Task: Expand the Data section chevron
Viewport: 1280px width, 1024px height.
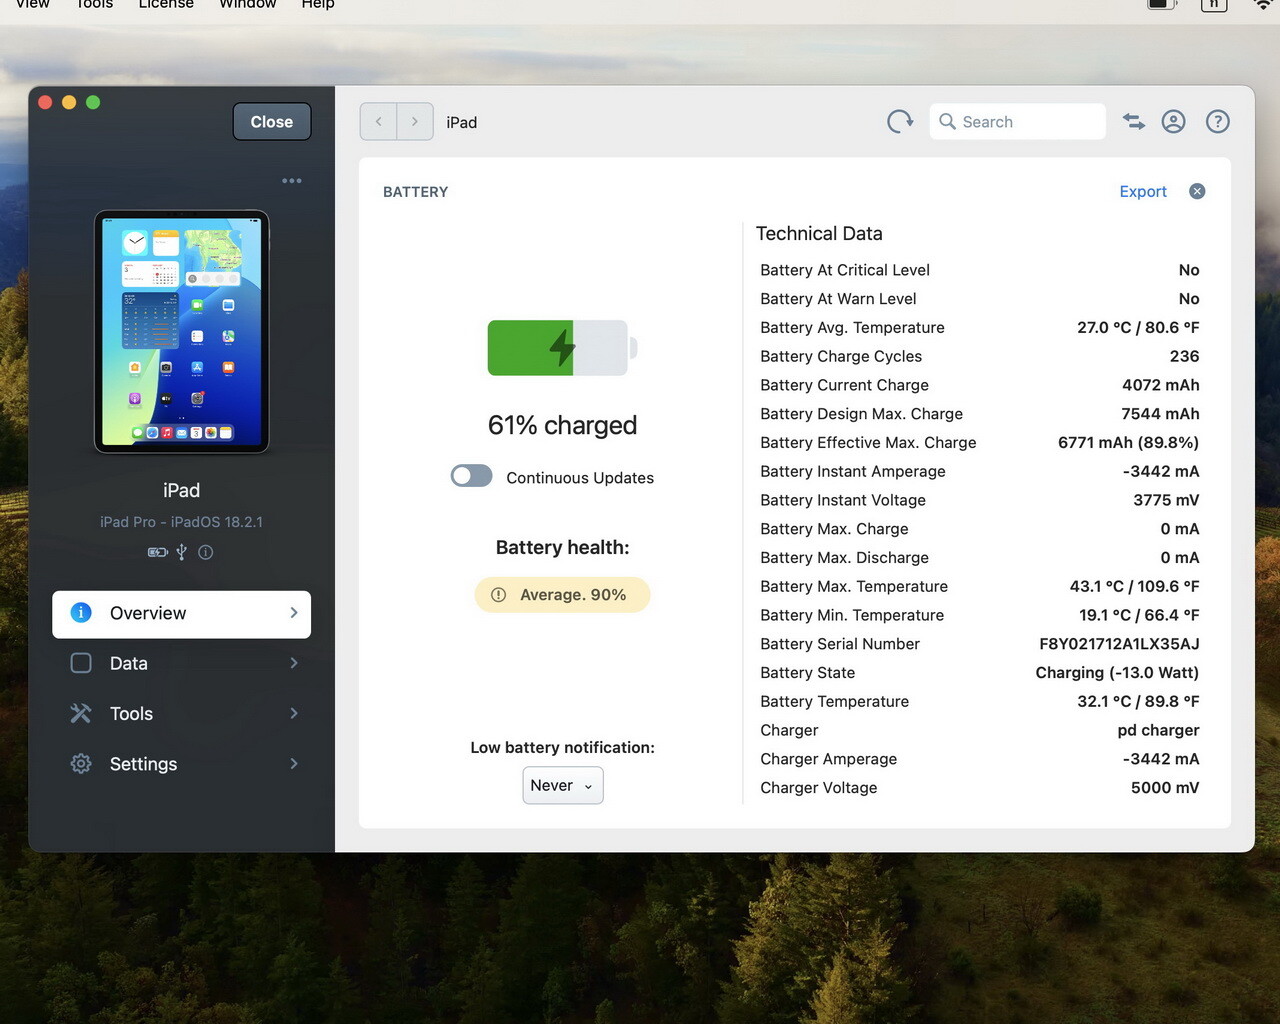Action: [294, 663]
